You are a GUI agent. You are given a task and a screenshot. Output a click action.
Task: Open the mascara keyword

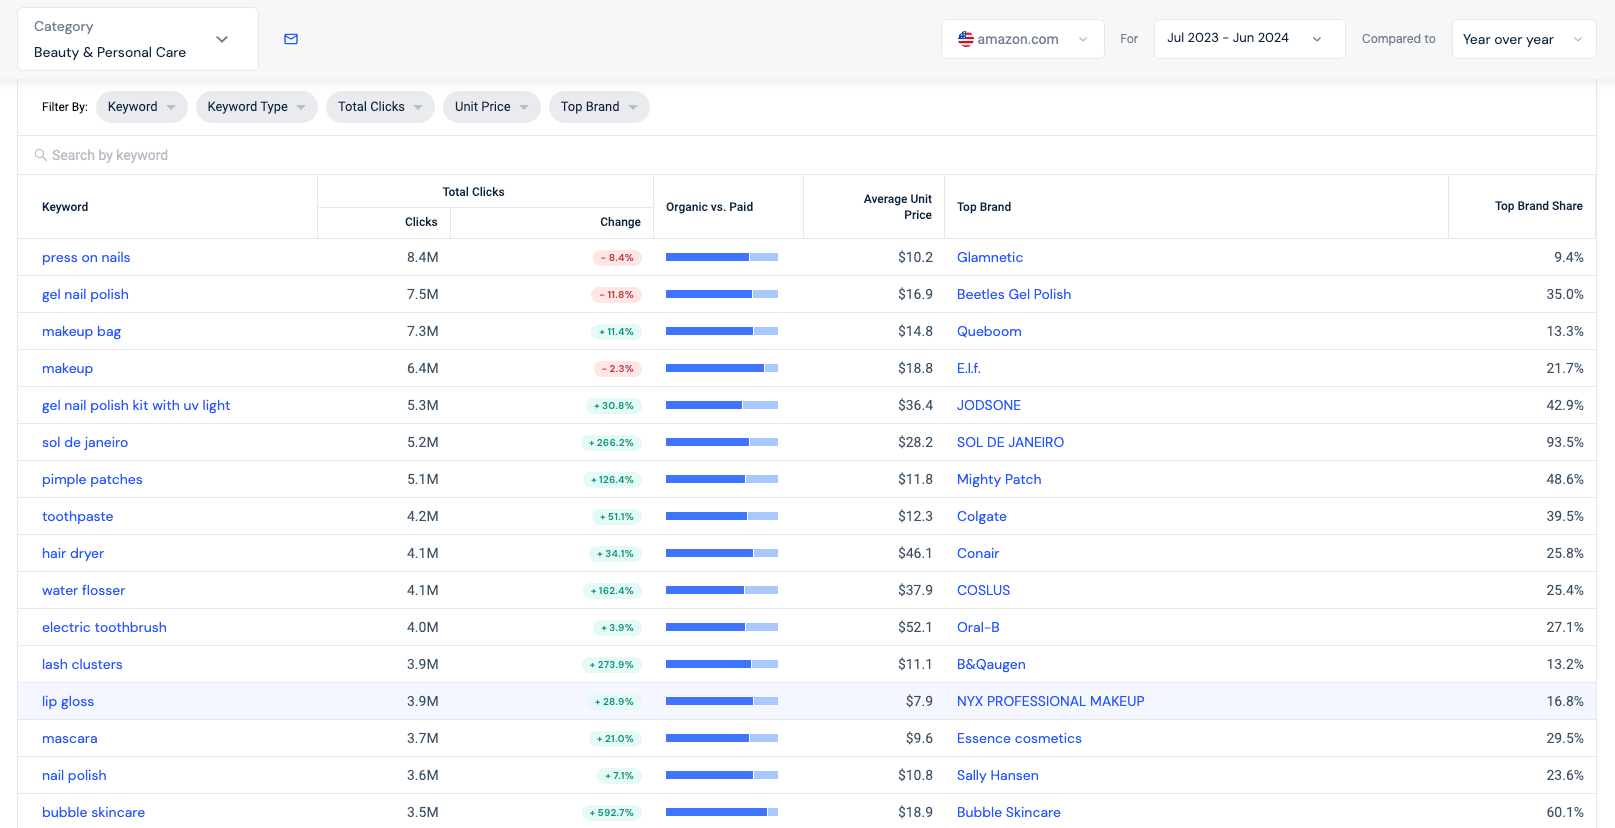pyautogui.click(x=69, y=738)
